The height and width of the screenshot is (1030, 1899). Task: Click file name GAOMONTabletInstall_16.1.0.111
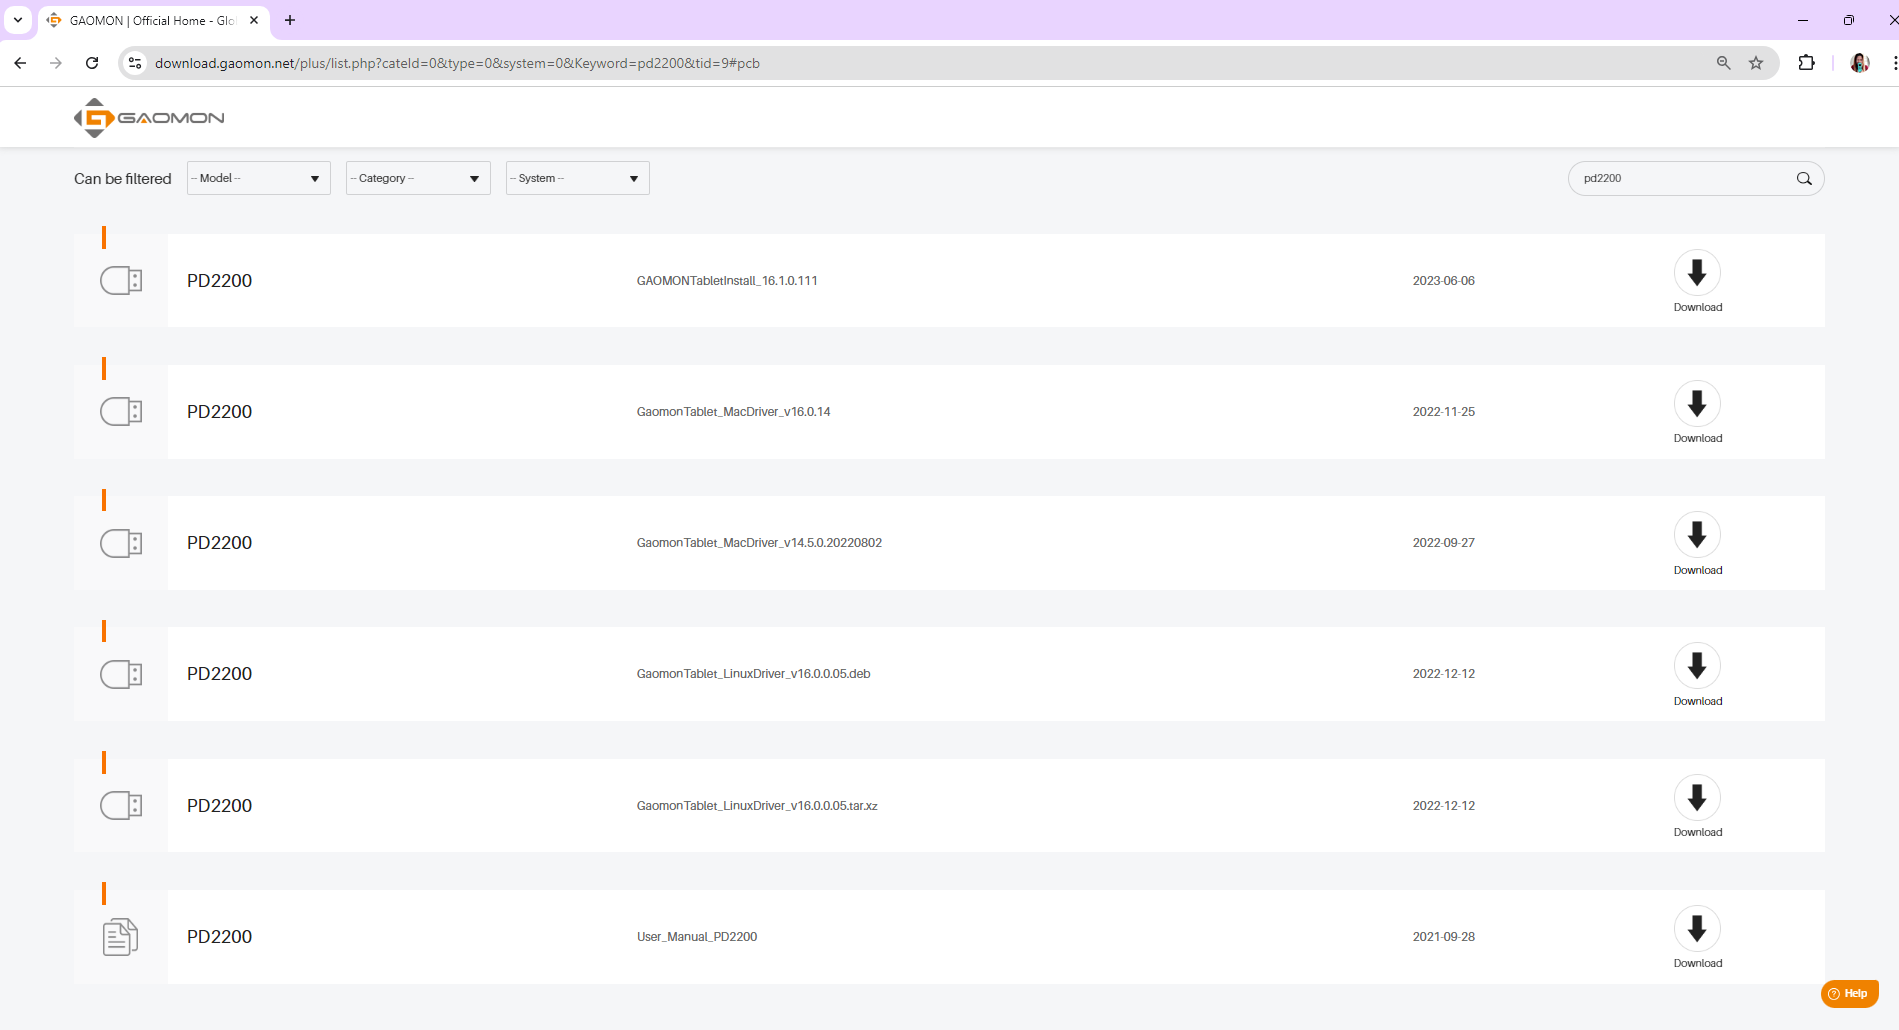(x=727, y=281)
